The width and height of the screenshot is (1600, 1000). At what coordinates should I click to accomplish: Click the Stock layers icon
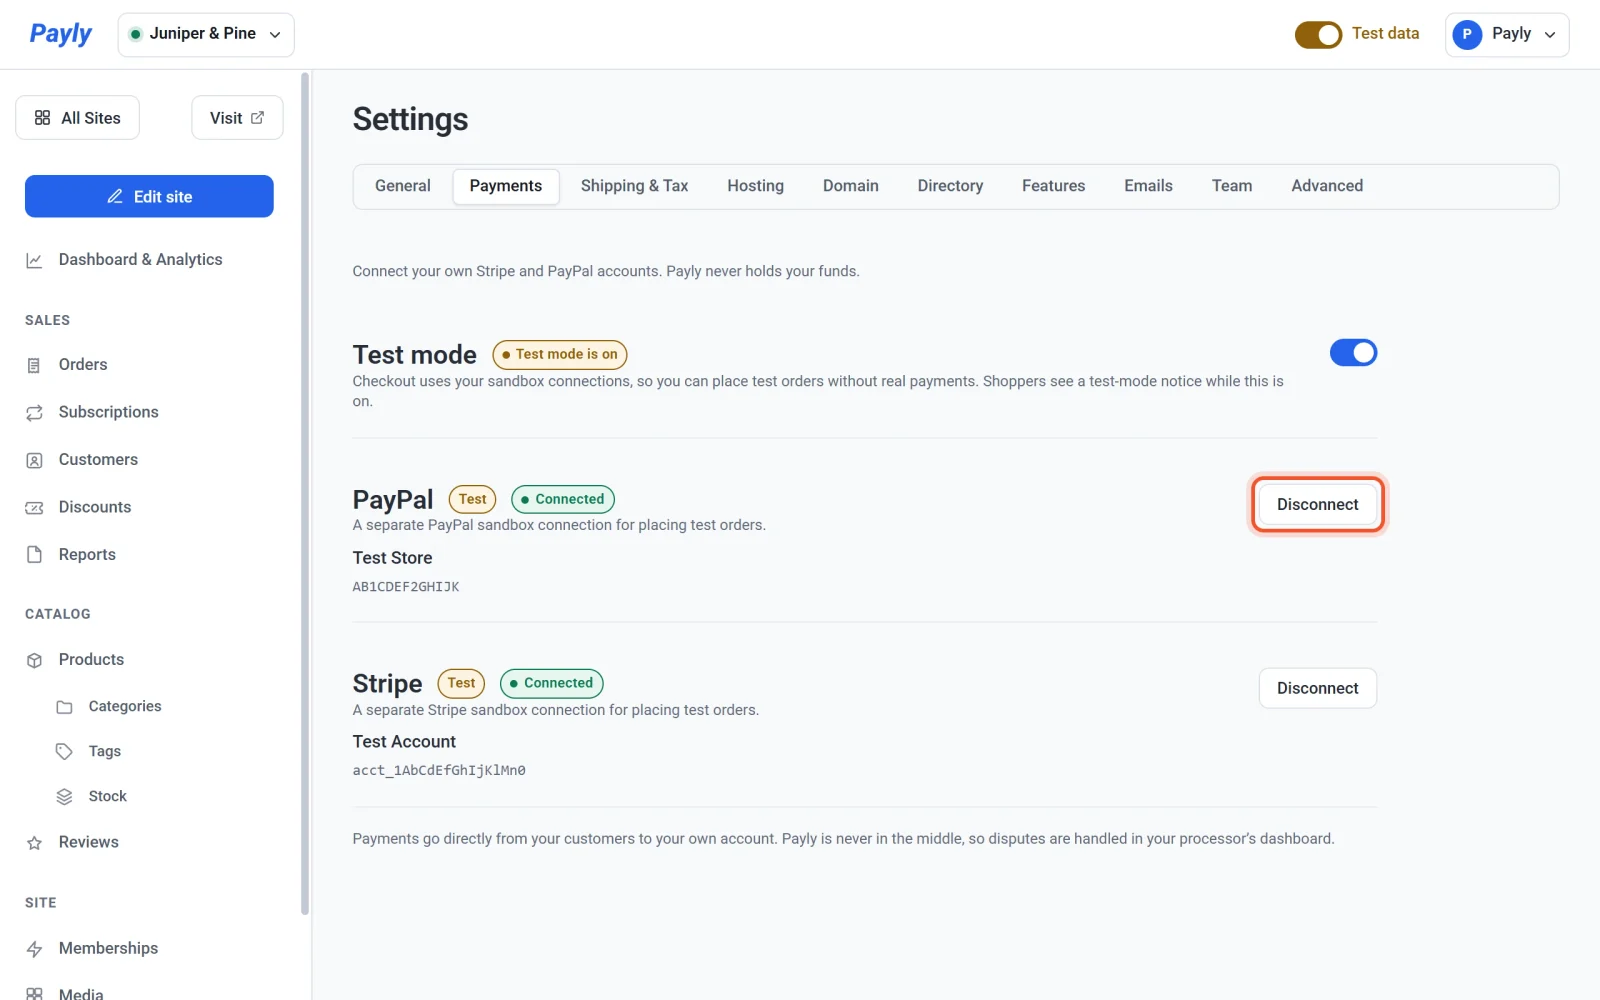pyautogui.click(x=64, y=796)
